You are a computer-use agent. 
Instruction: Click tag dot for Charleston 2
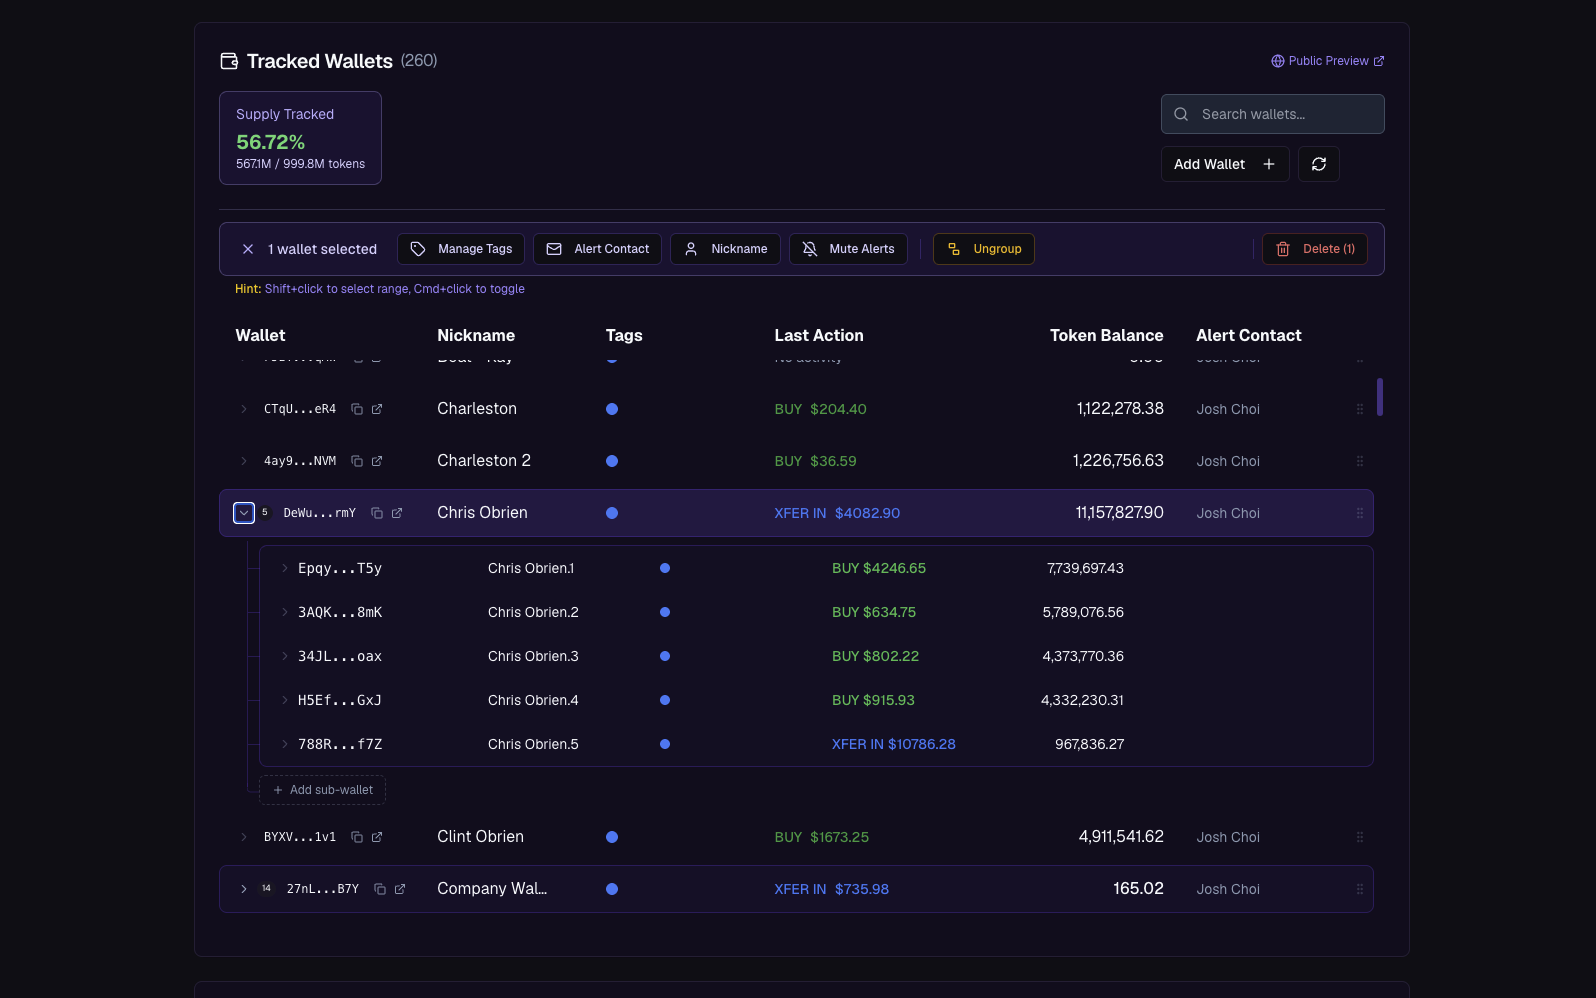coord(612,461)
